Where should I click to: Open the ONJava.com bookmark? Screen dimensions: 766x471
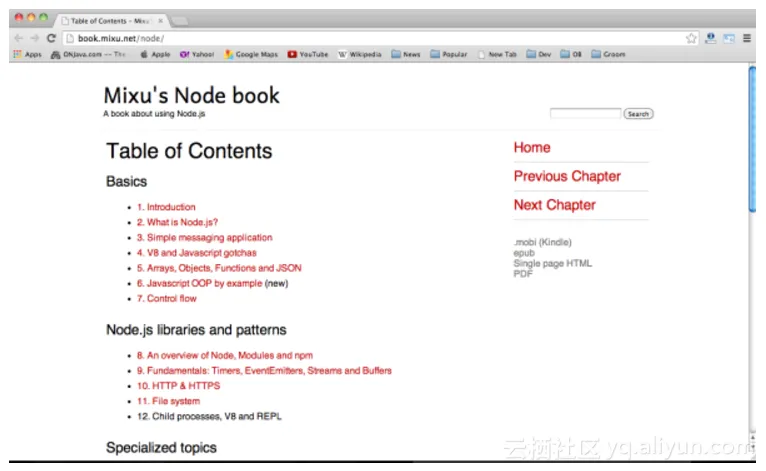tap(88, 54)
